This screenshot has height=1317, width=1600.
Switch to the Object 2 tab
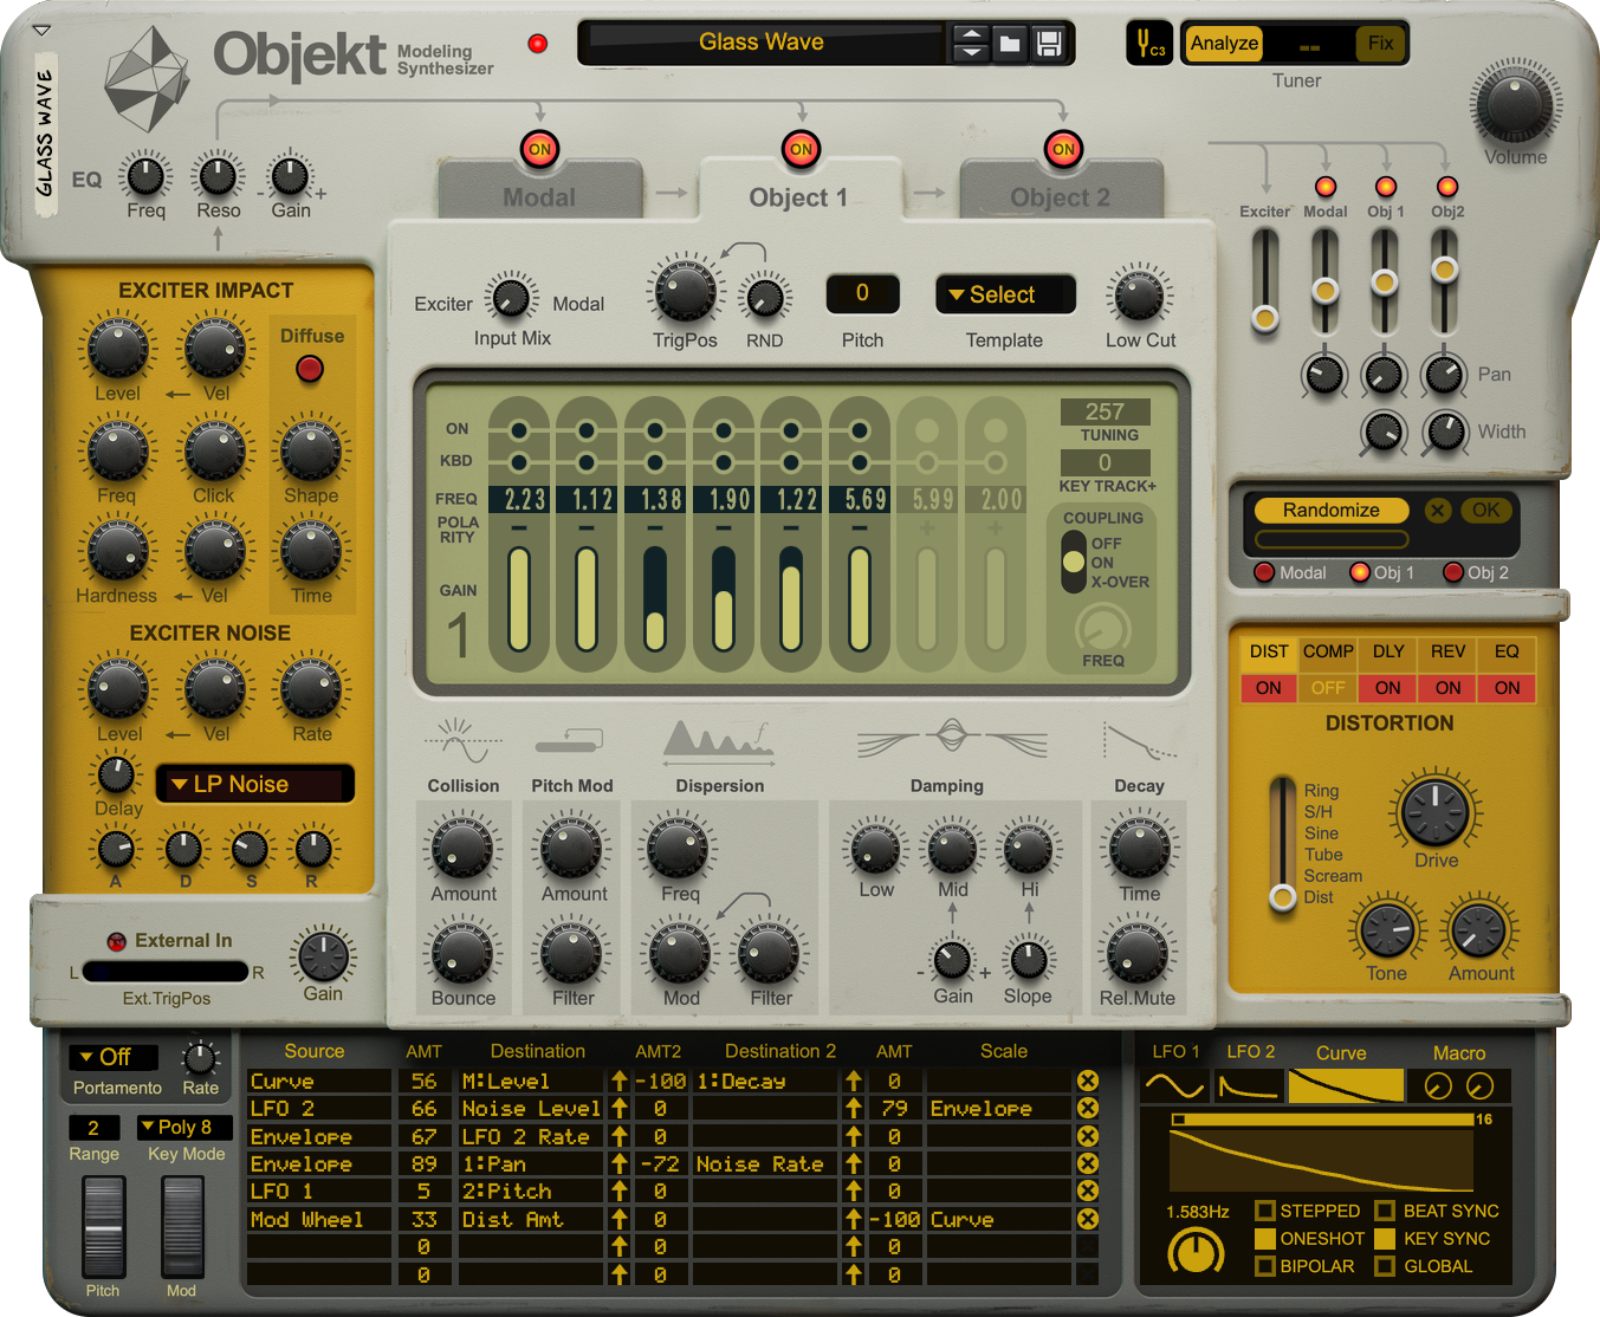click(x=1062, y=197)
